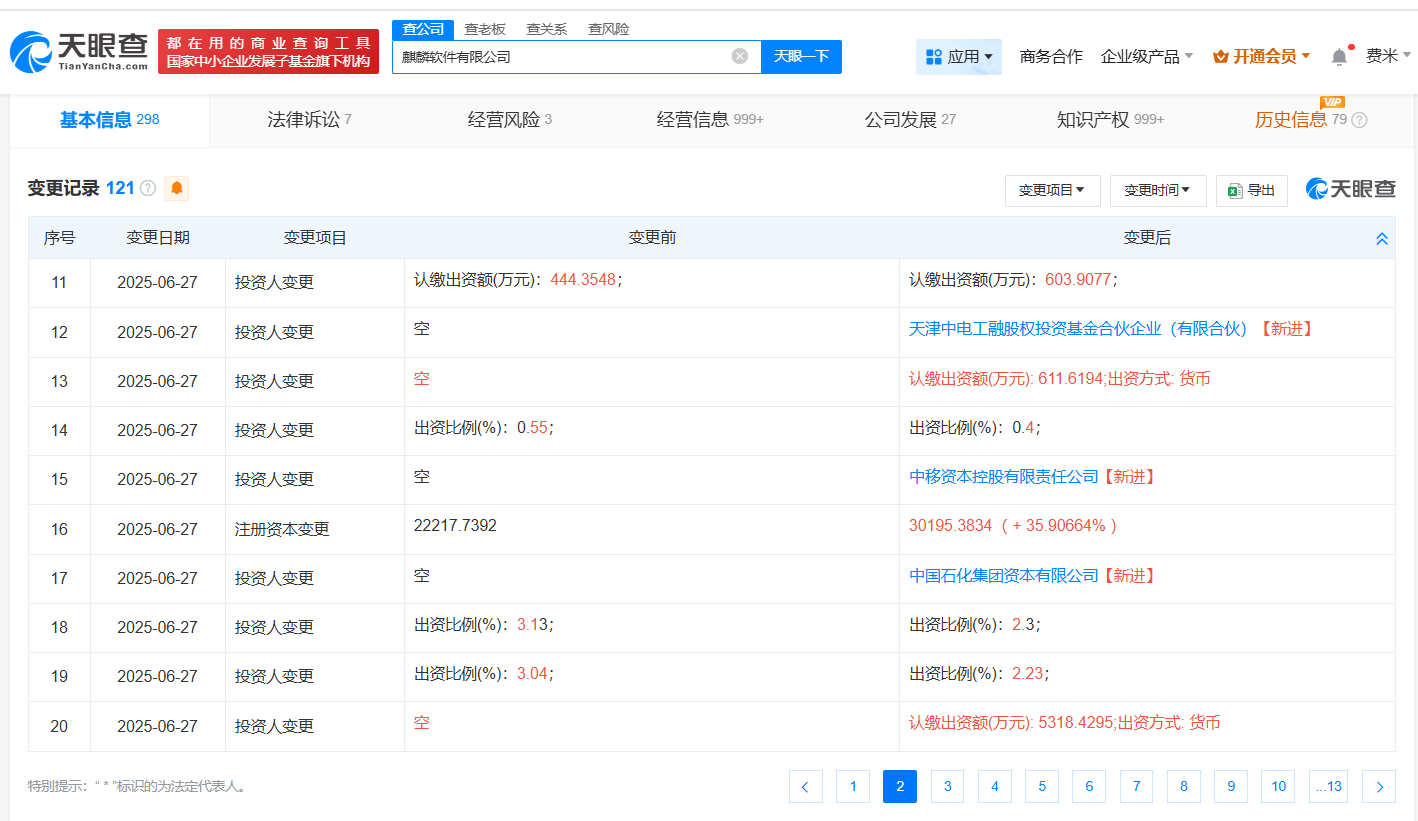
Task: Click the red promotional banner in header
Action: click(268, 51)
